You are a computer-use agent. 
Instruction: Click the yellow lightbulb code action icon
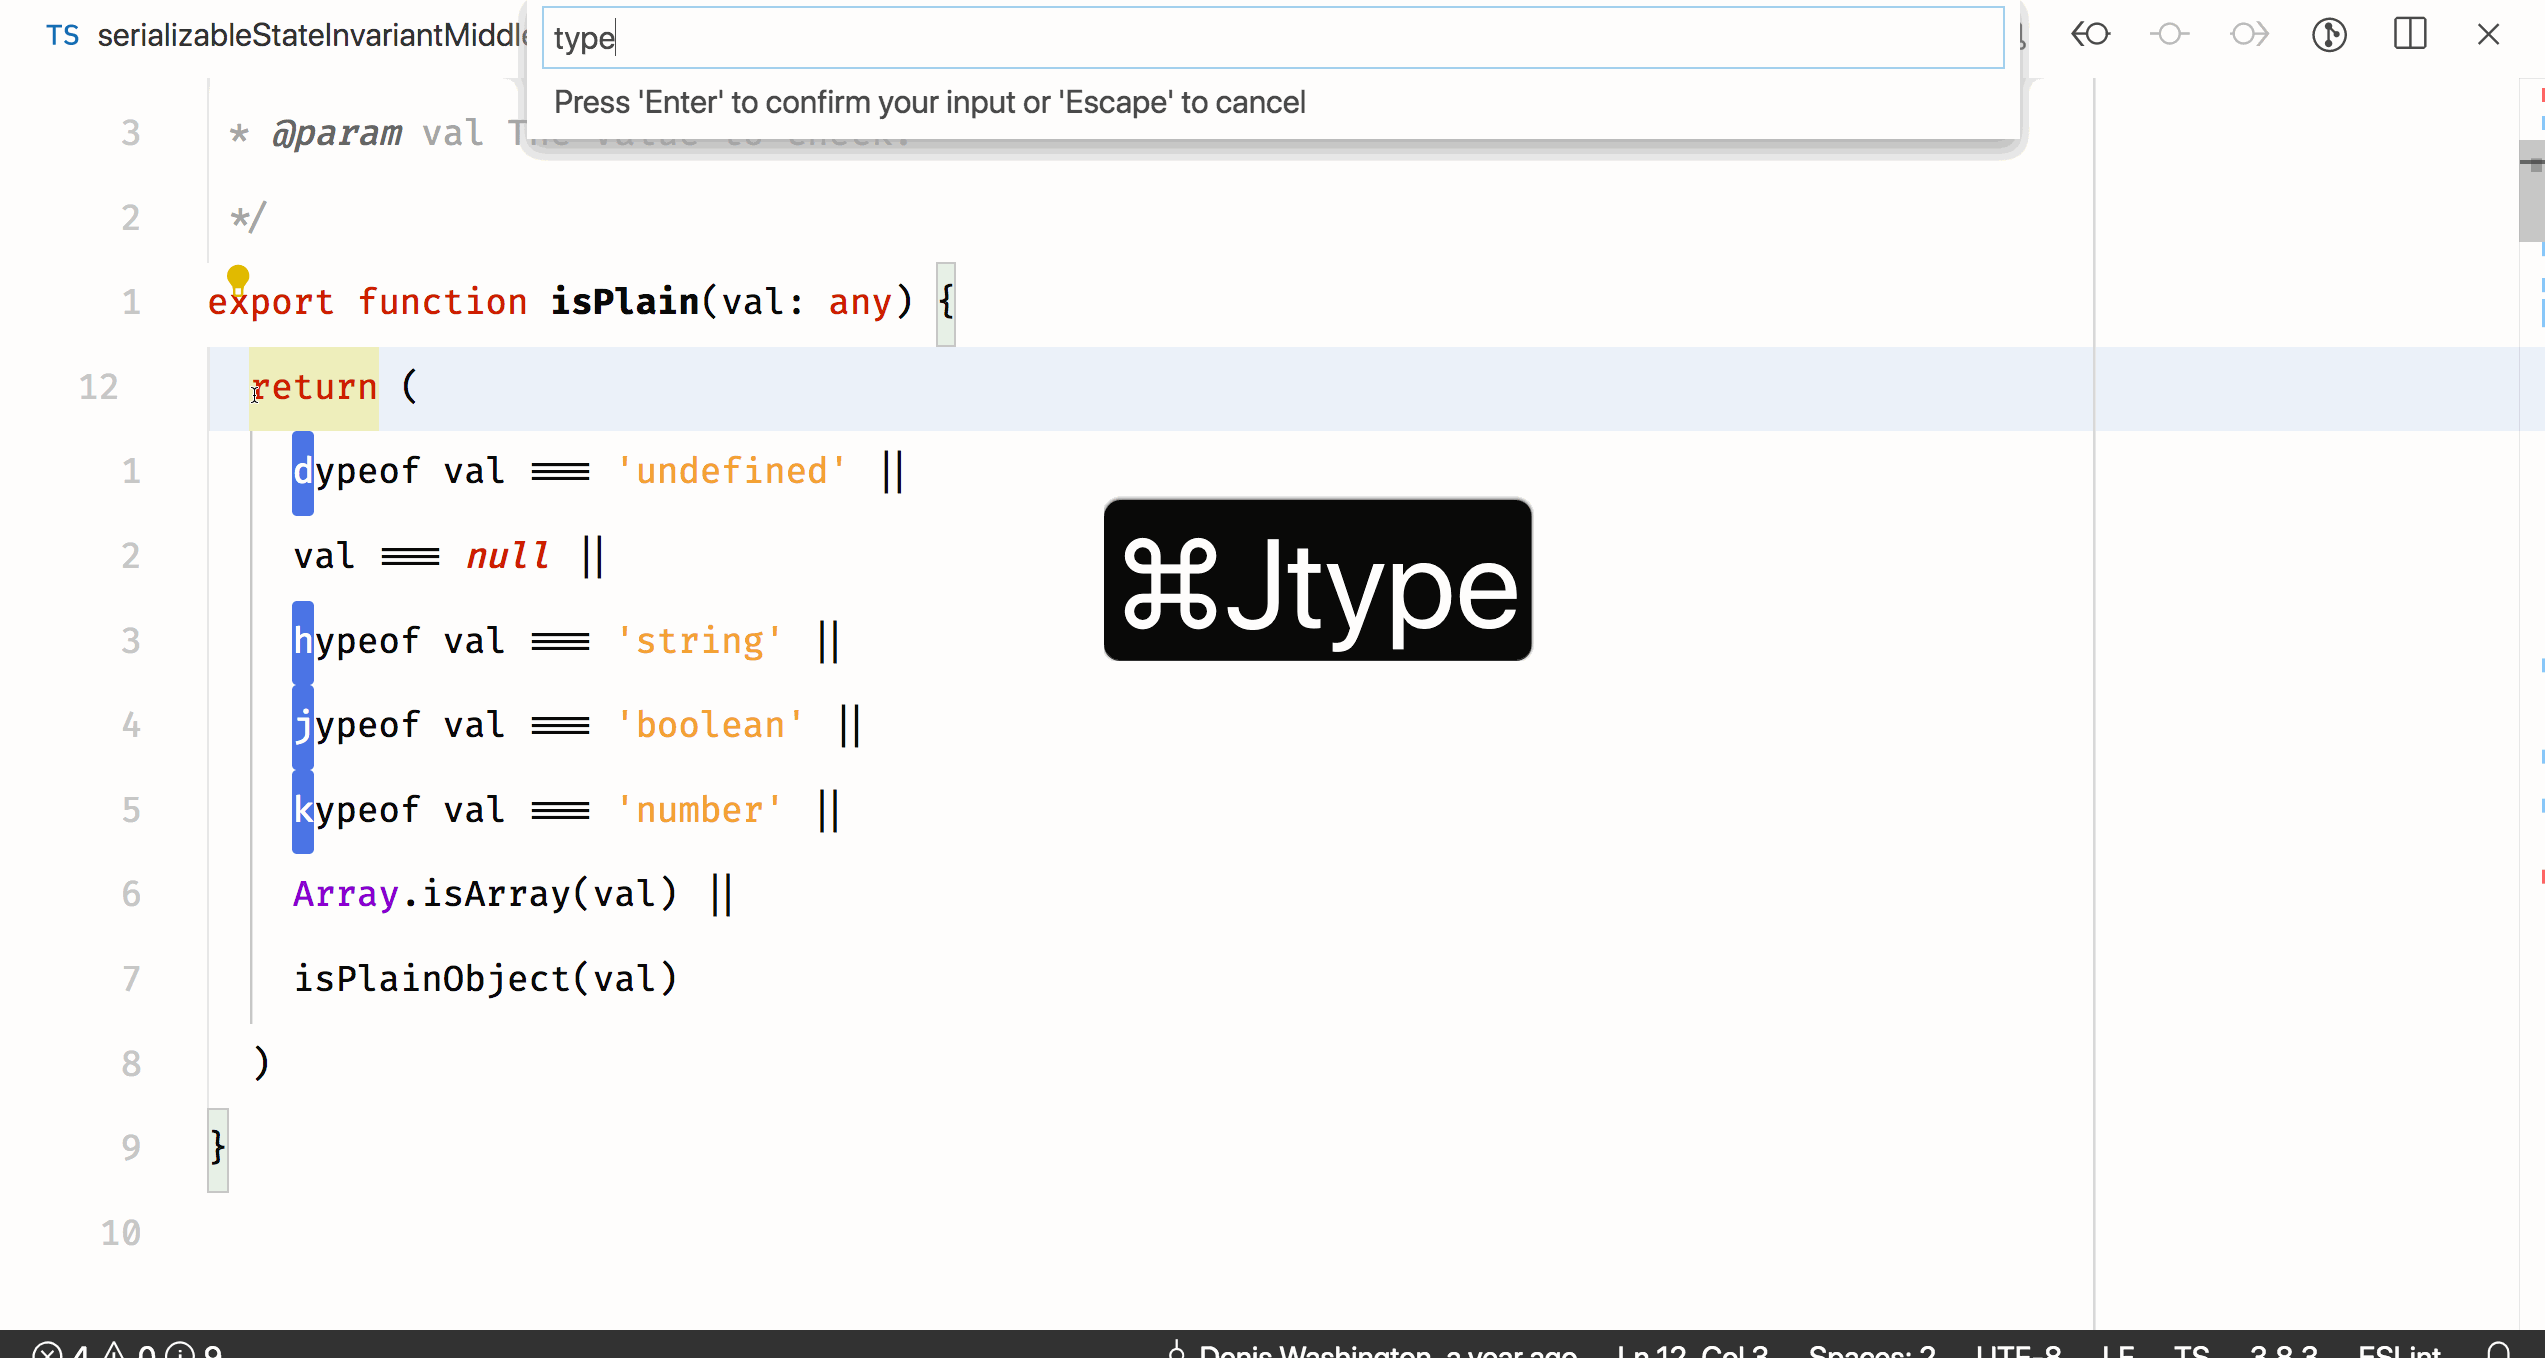click(238, 276)
